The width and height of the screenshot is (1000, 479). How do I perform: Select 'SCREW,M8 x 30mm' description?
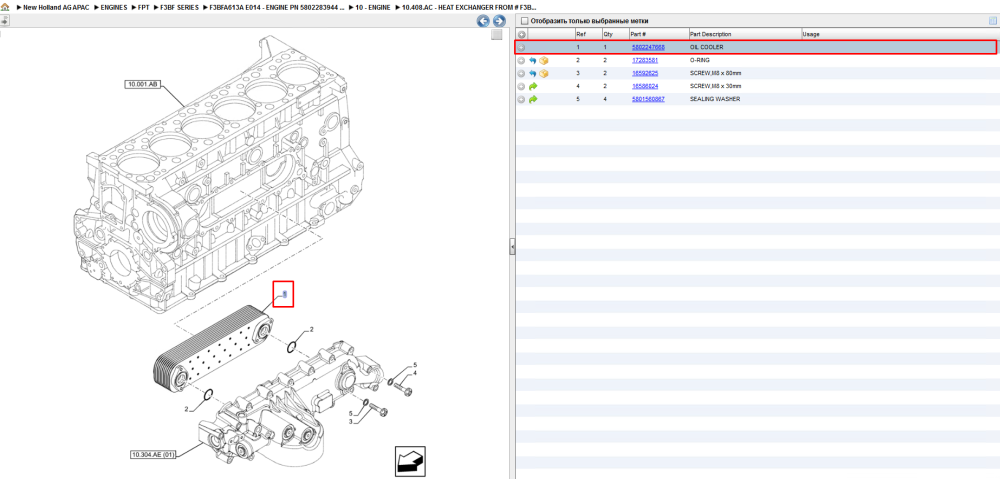(716, 86)
